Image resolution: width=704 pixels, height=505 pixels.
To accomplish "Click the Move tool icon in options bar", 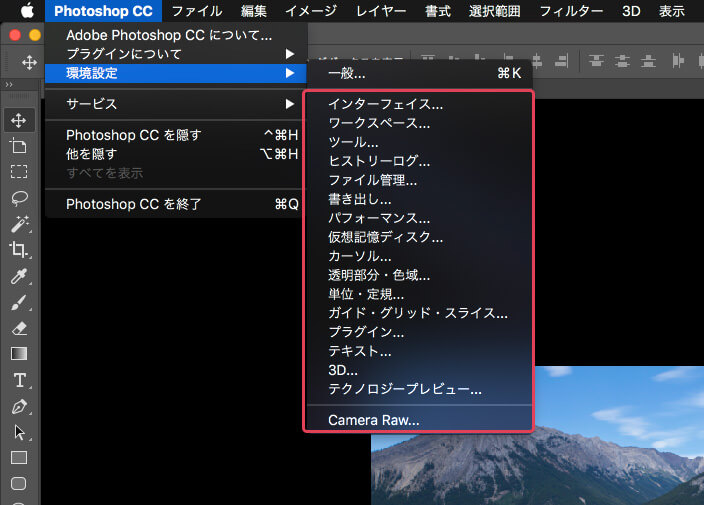I will [29, 62].
